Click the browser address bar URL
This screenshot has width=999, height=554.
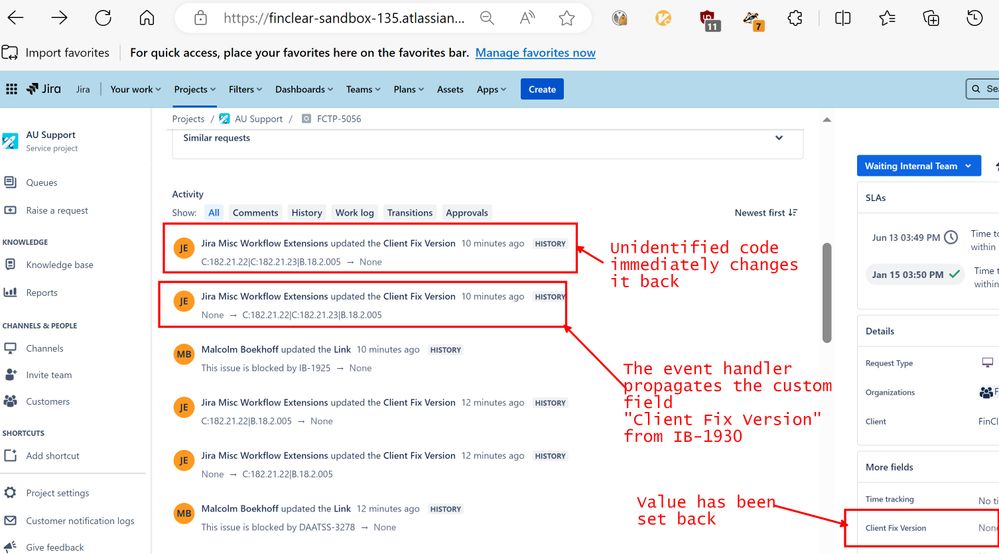[x=344, y=18]
